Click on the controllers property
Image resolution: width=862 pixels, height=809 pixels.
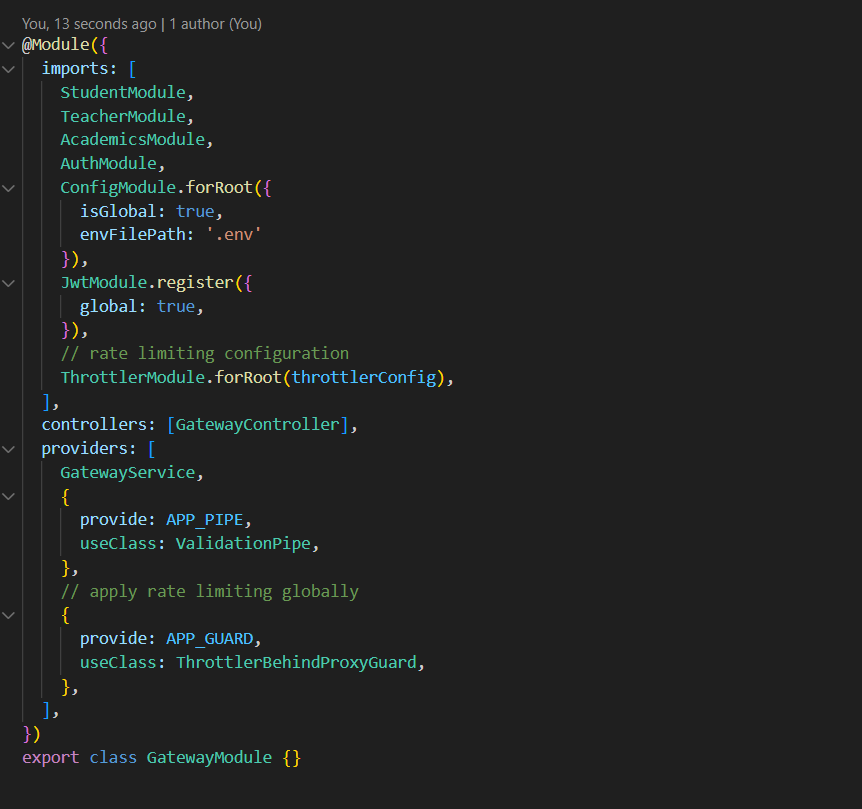(x=94, y=425)
